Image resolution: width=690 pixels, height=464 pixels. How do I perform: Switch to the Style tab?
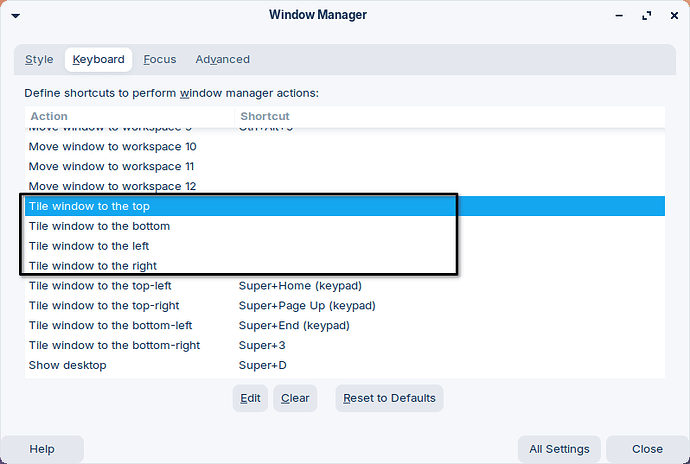click(x=40, y=59)
